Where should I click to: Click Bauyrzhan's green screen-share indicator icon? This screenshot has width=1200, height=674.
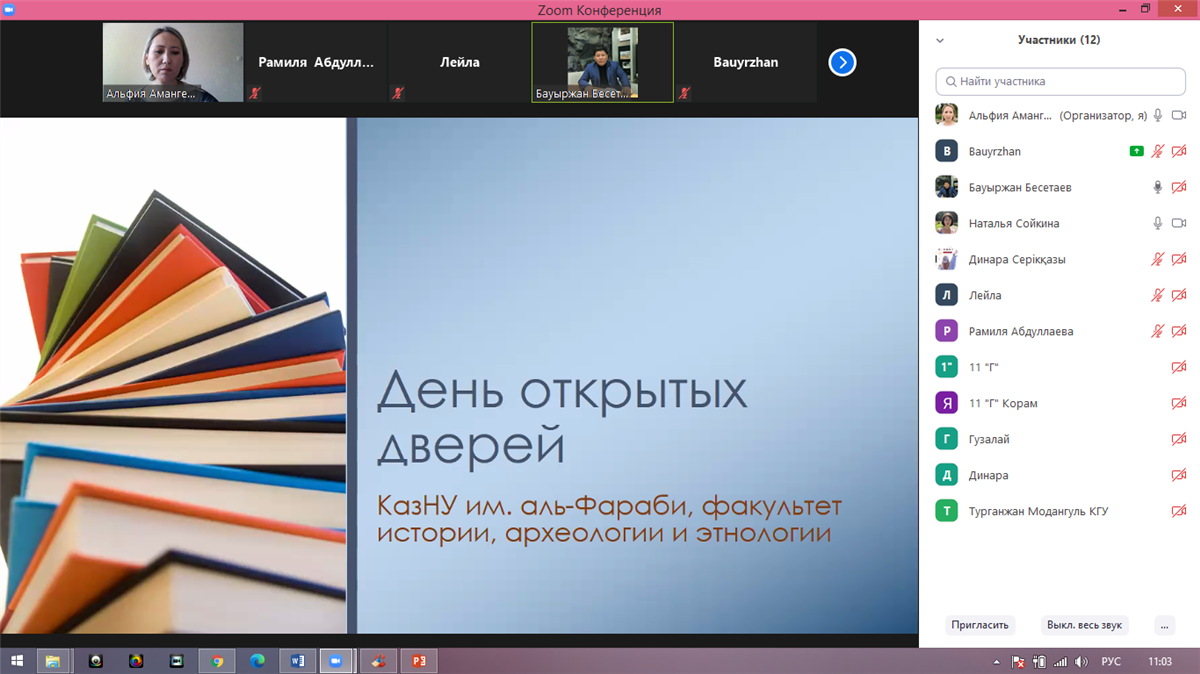pos(1136,152)
